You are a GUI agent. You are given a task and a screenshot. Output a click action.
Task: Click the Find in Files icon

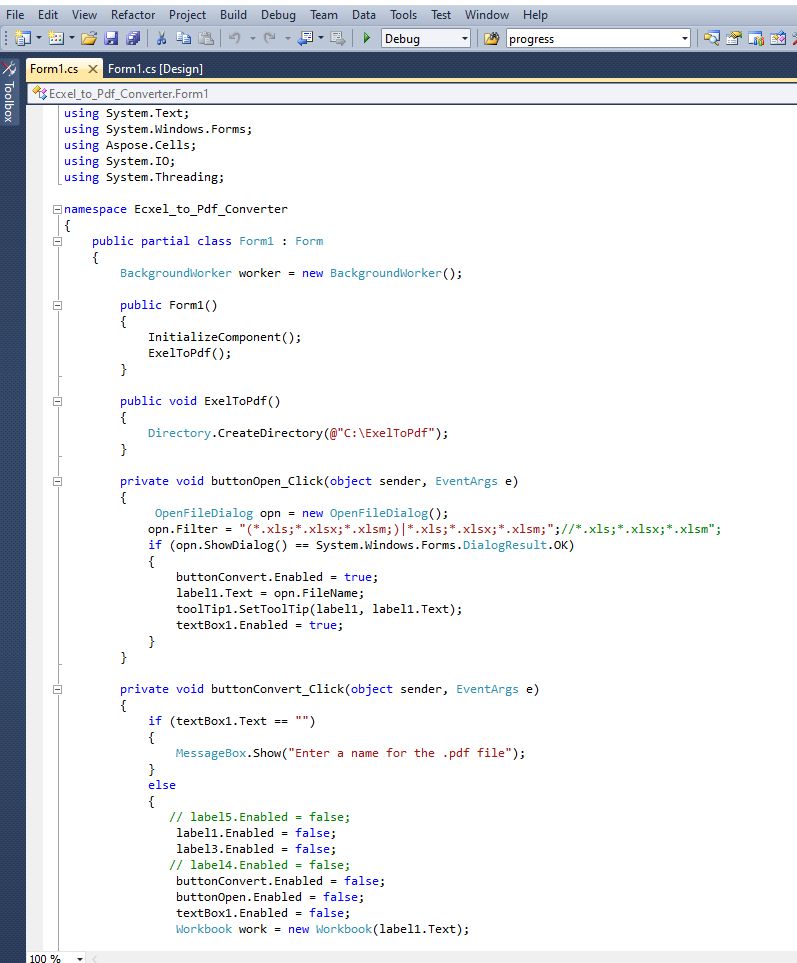491,39
